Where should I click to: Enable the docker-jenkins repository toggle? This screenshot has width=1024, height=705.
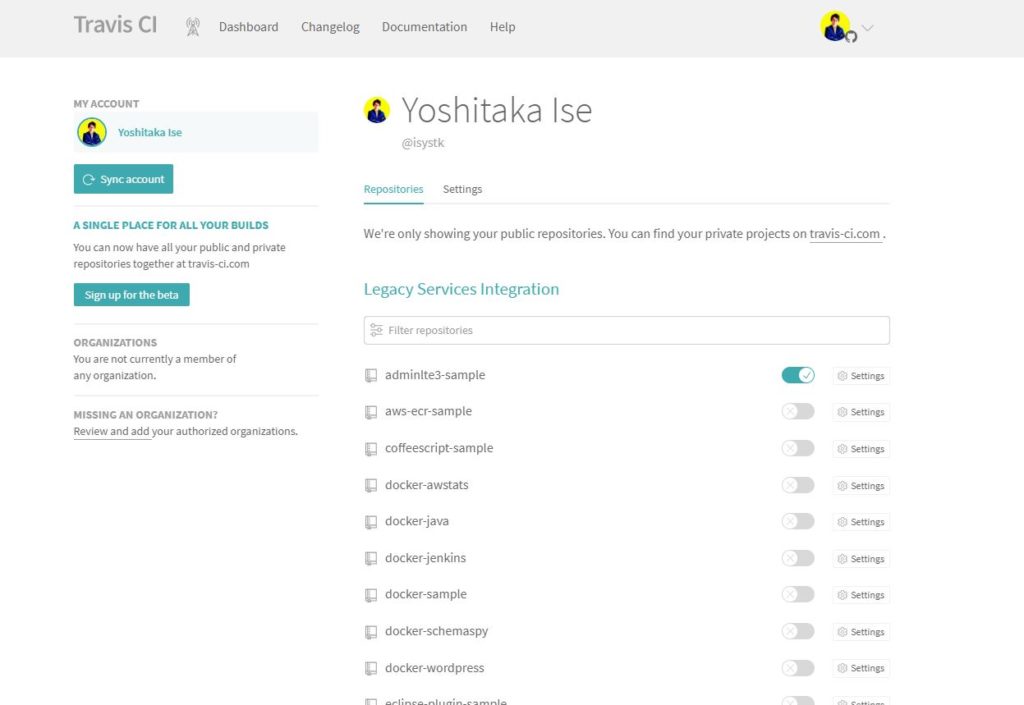point(798,558)
